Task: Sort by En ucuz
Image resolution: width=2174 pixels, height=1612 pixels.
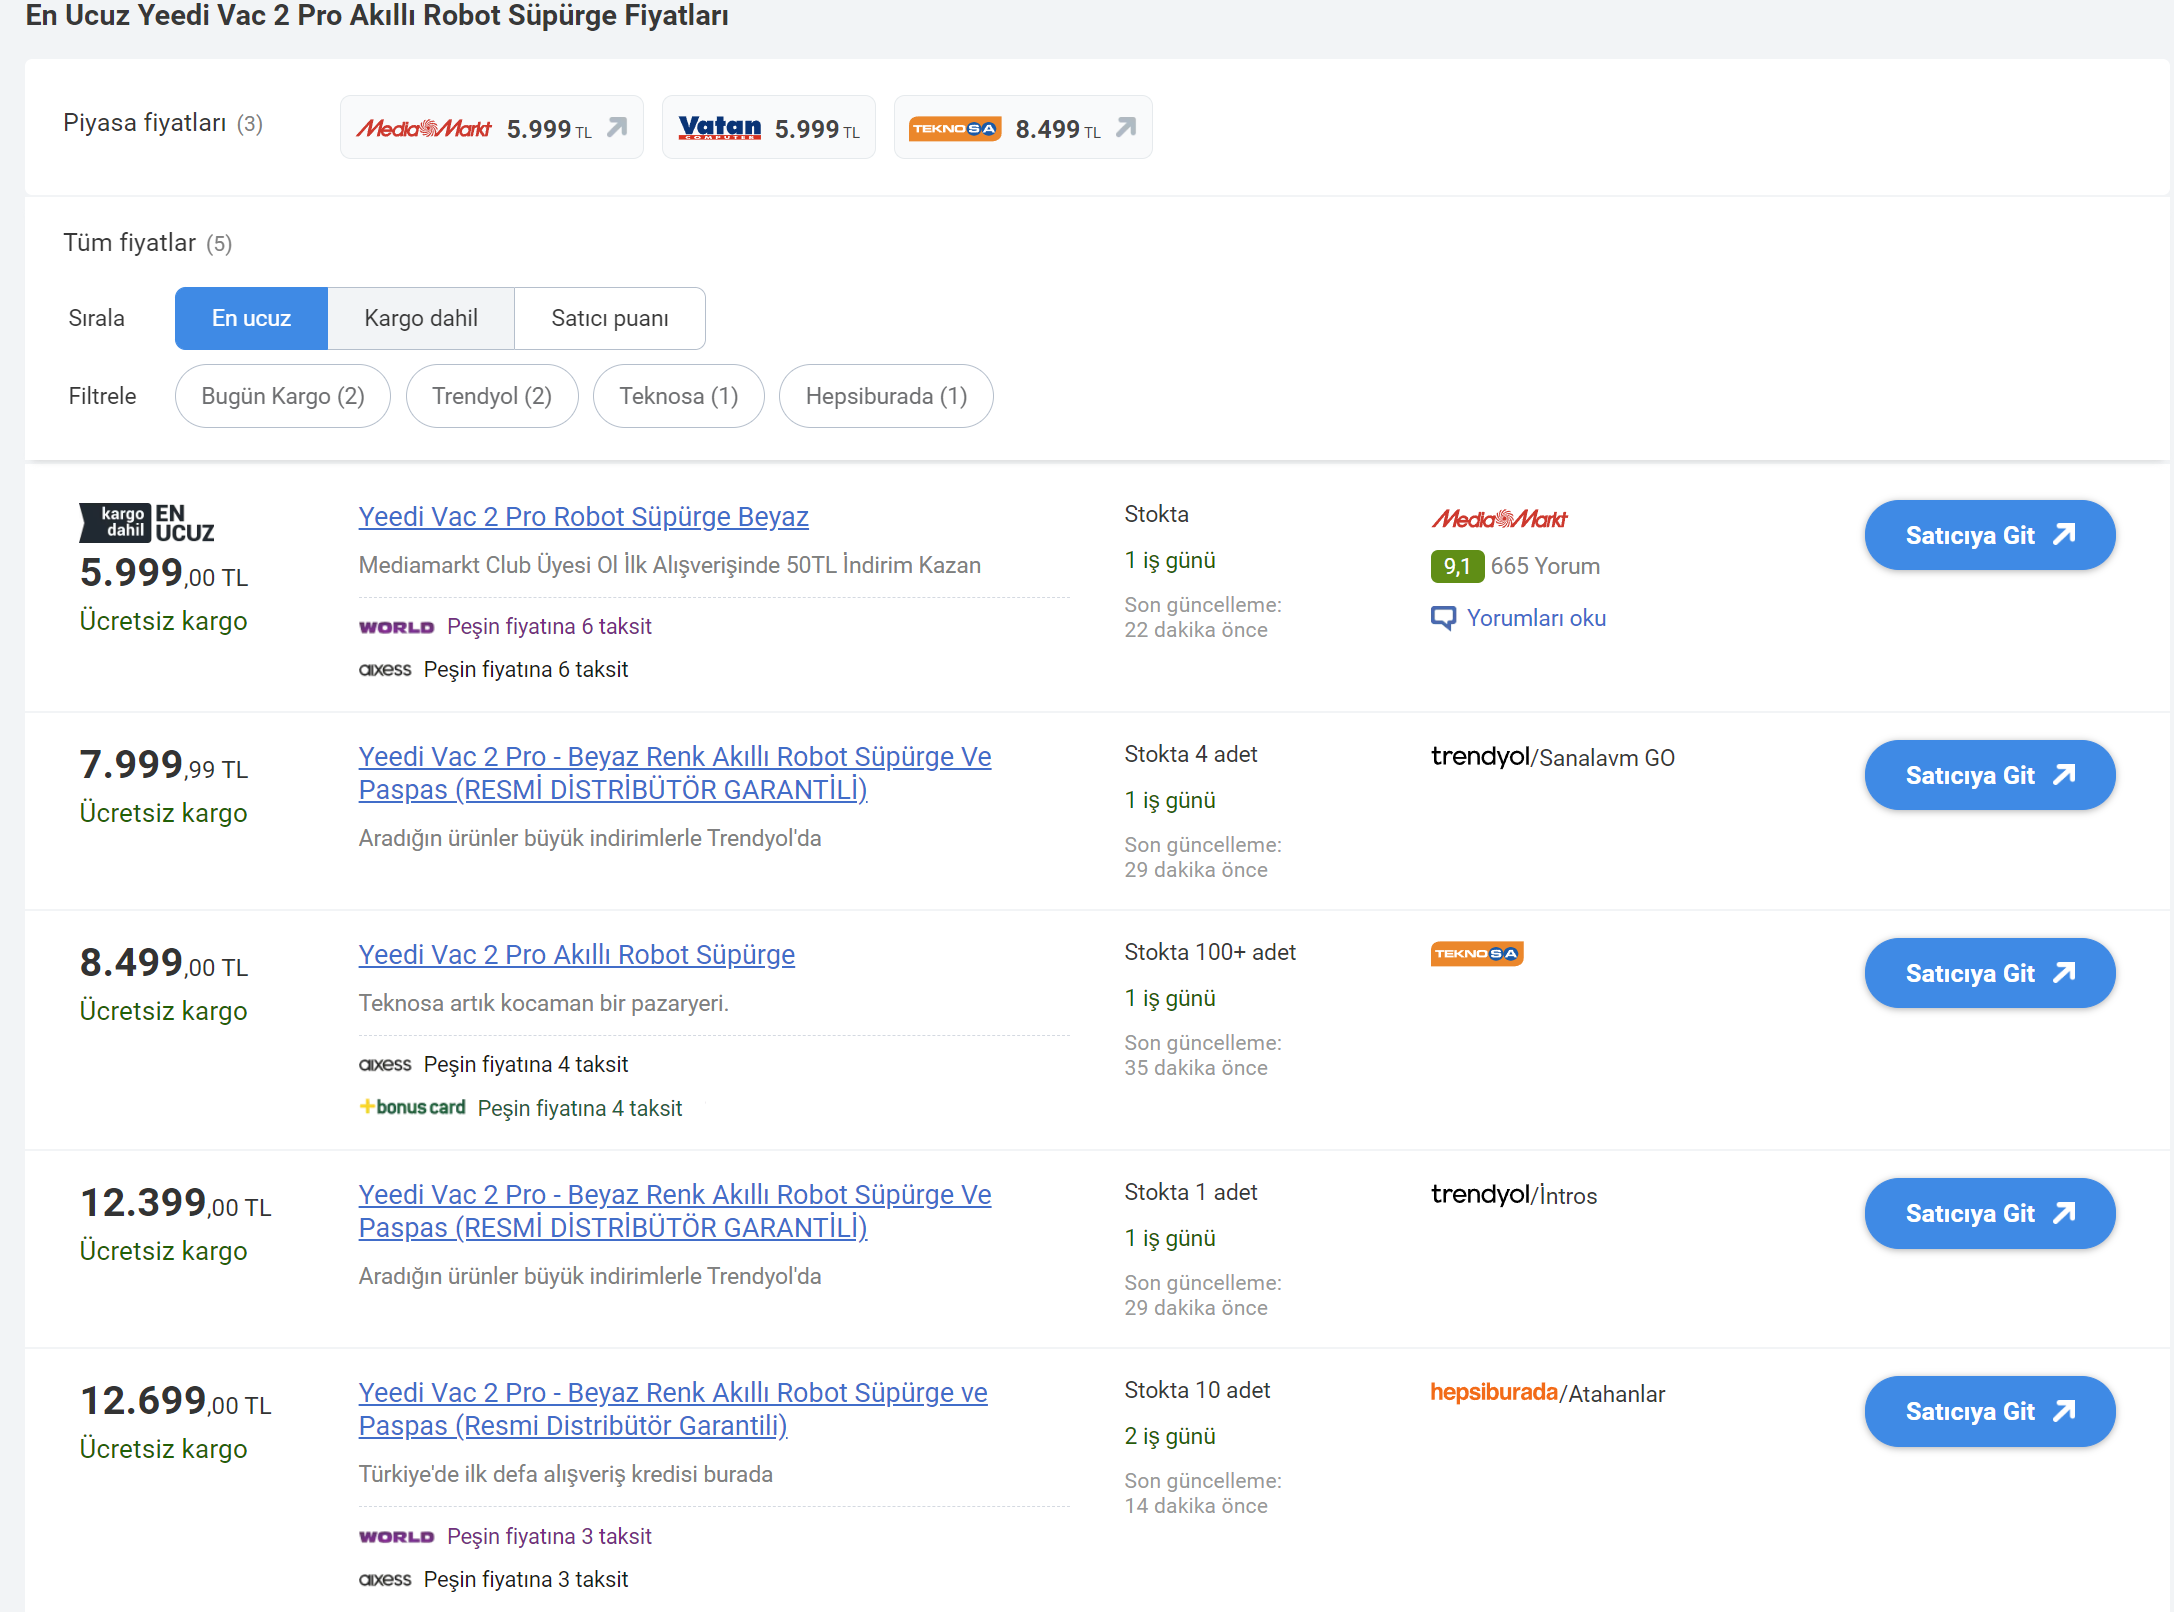Action: 251,318
